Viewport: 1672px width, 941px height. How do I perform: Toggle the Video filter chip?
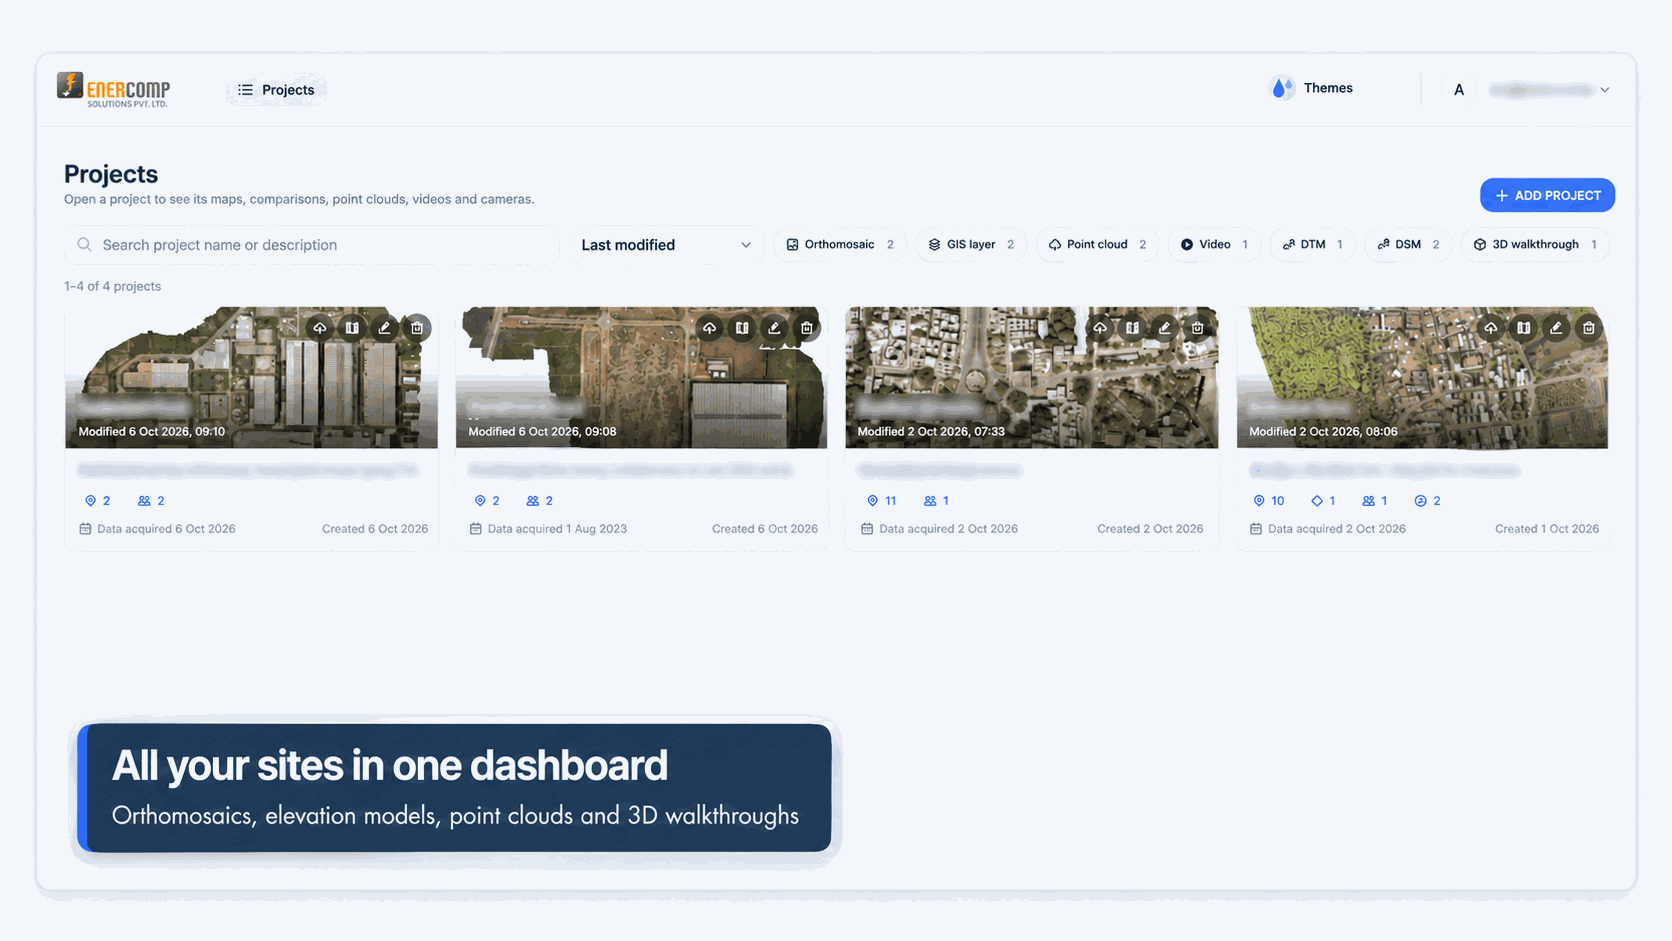(1214, 245)
